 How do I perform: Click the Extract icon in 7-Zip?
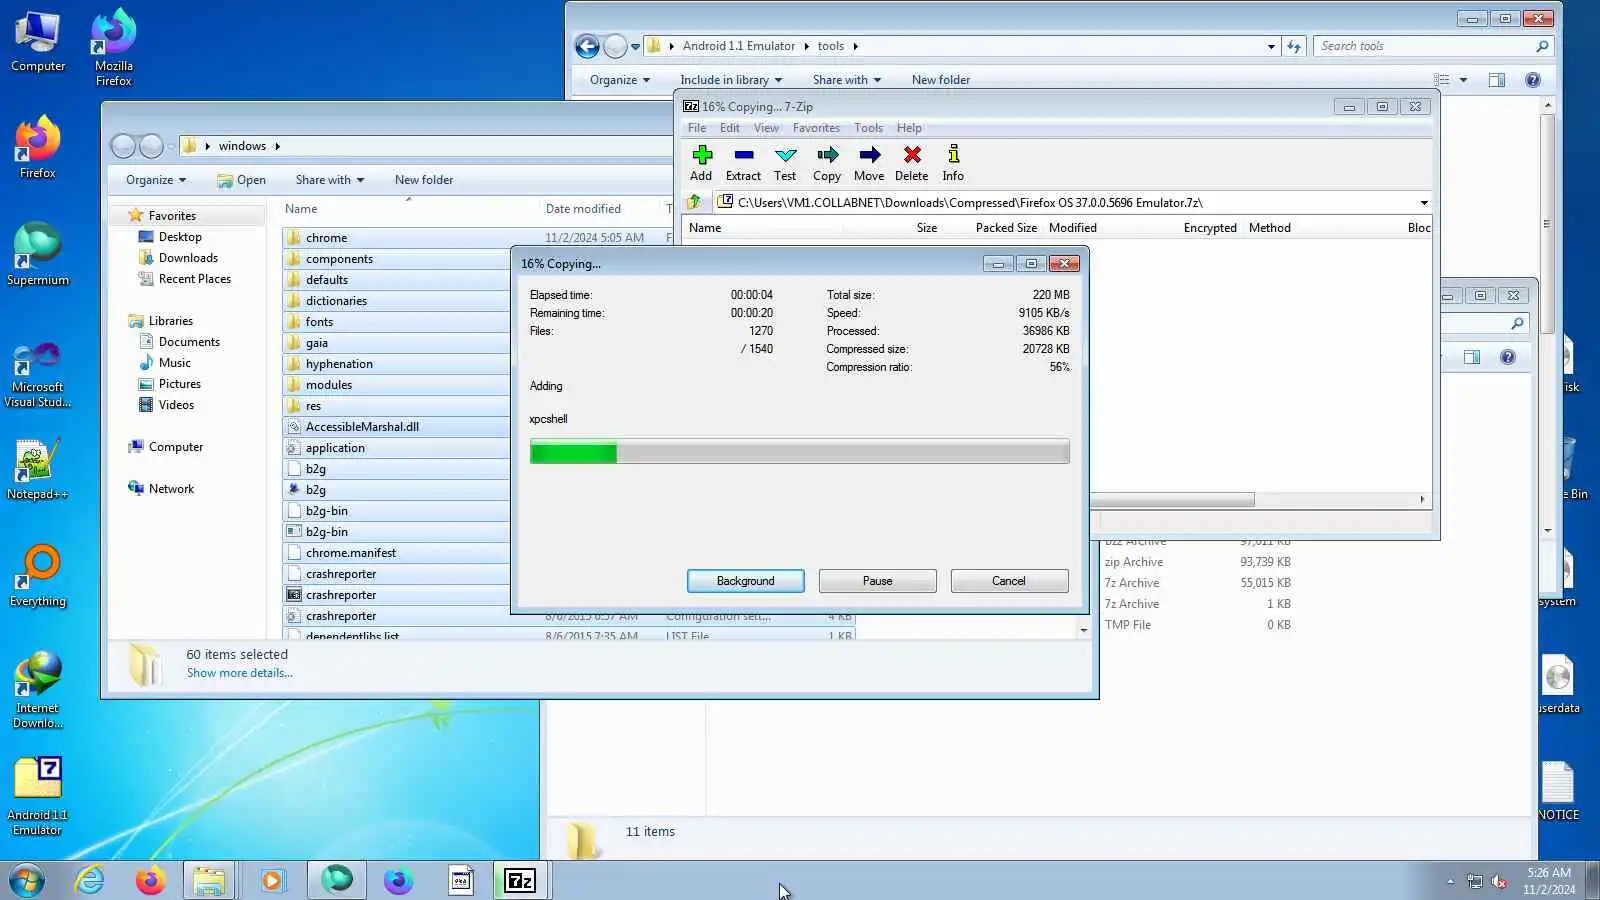click(743, 163)
